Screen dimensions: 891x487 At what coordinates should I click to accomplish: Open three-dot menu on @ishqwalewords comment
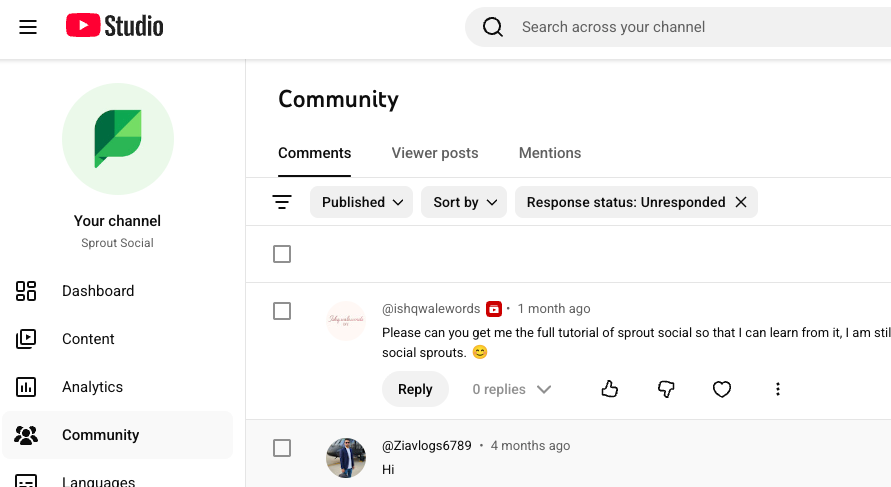click(778, 389)
